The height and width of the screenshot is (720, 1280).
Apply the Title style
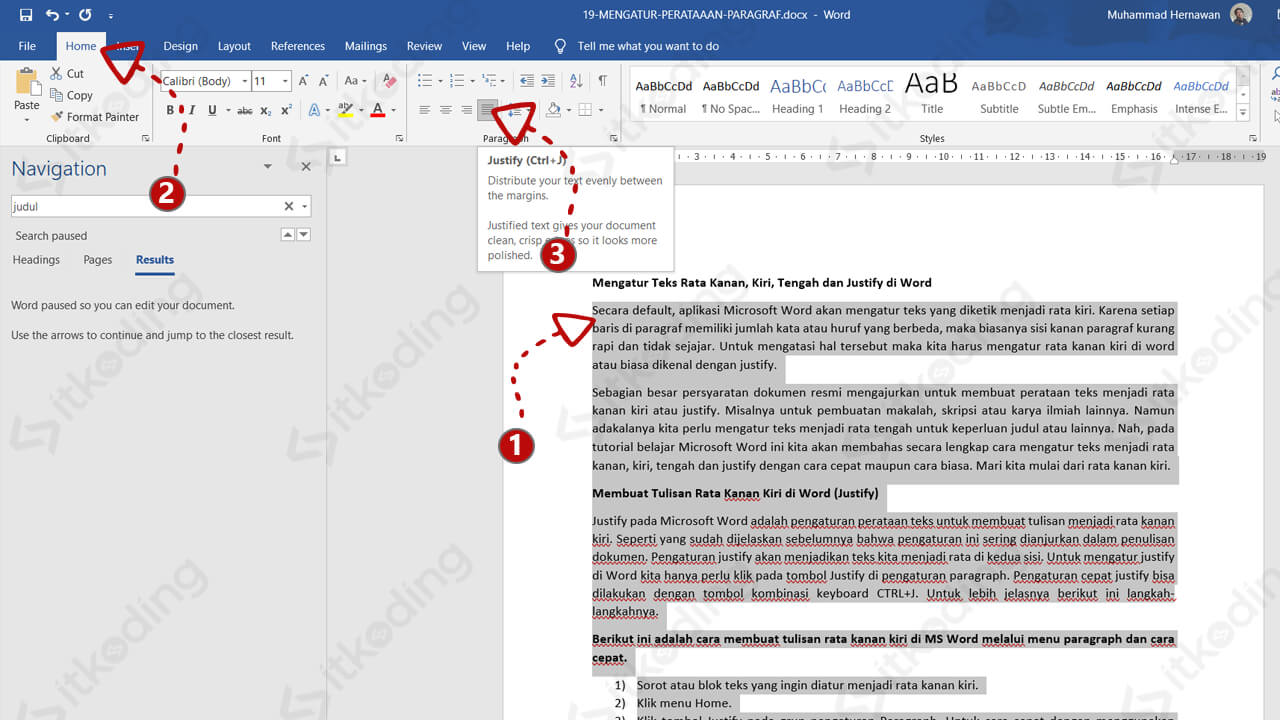tap(932, 96)
